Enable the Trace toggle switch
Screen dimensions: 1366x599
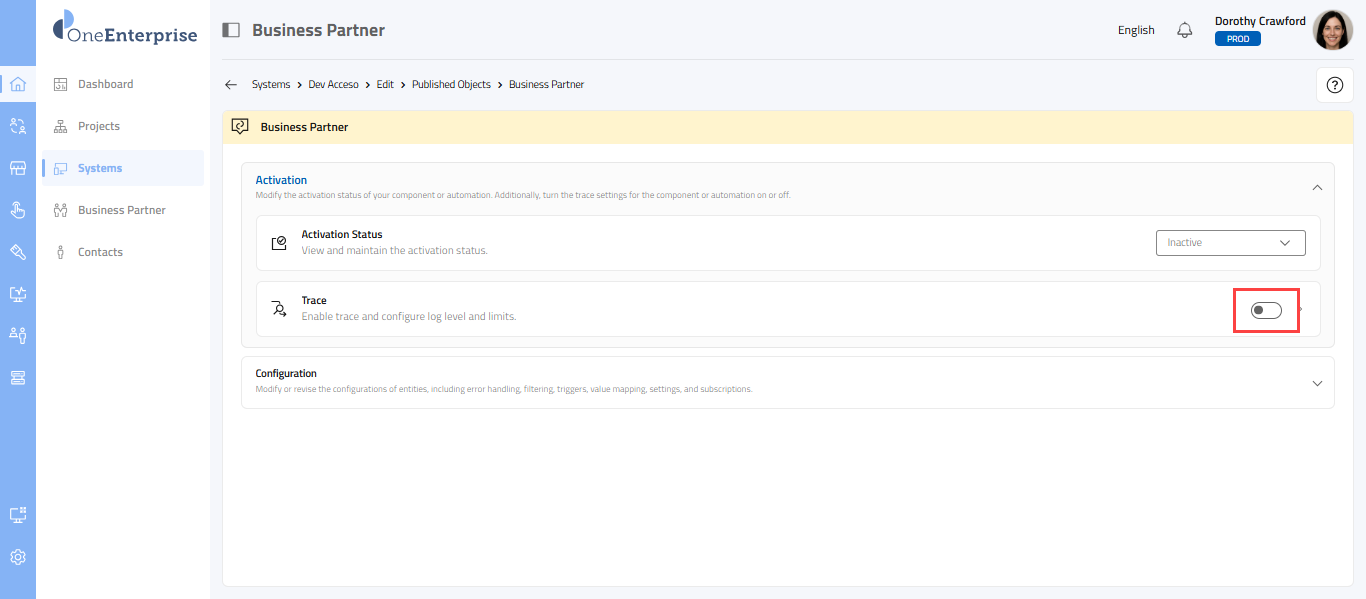click(x=1266, y=310)
